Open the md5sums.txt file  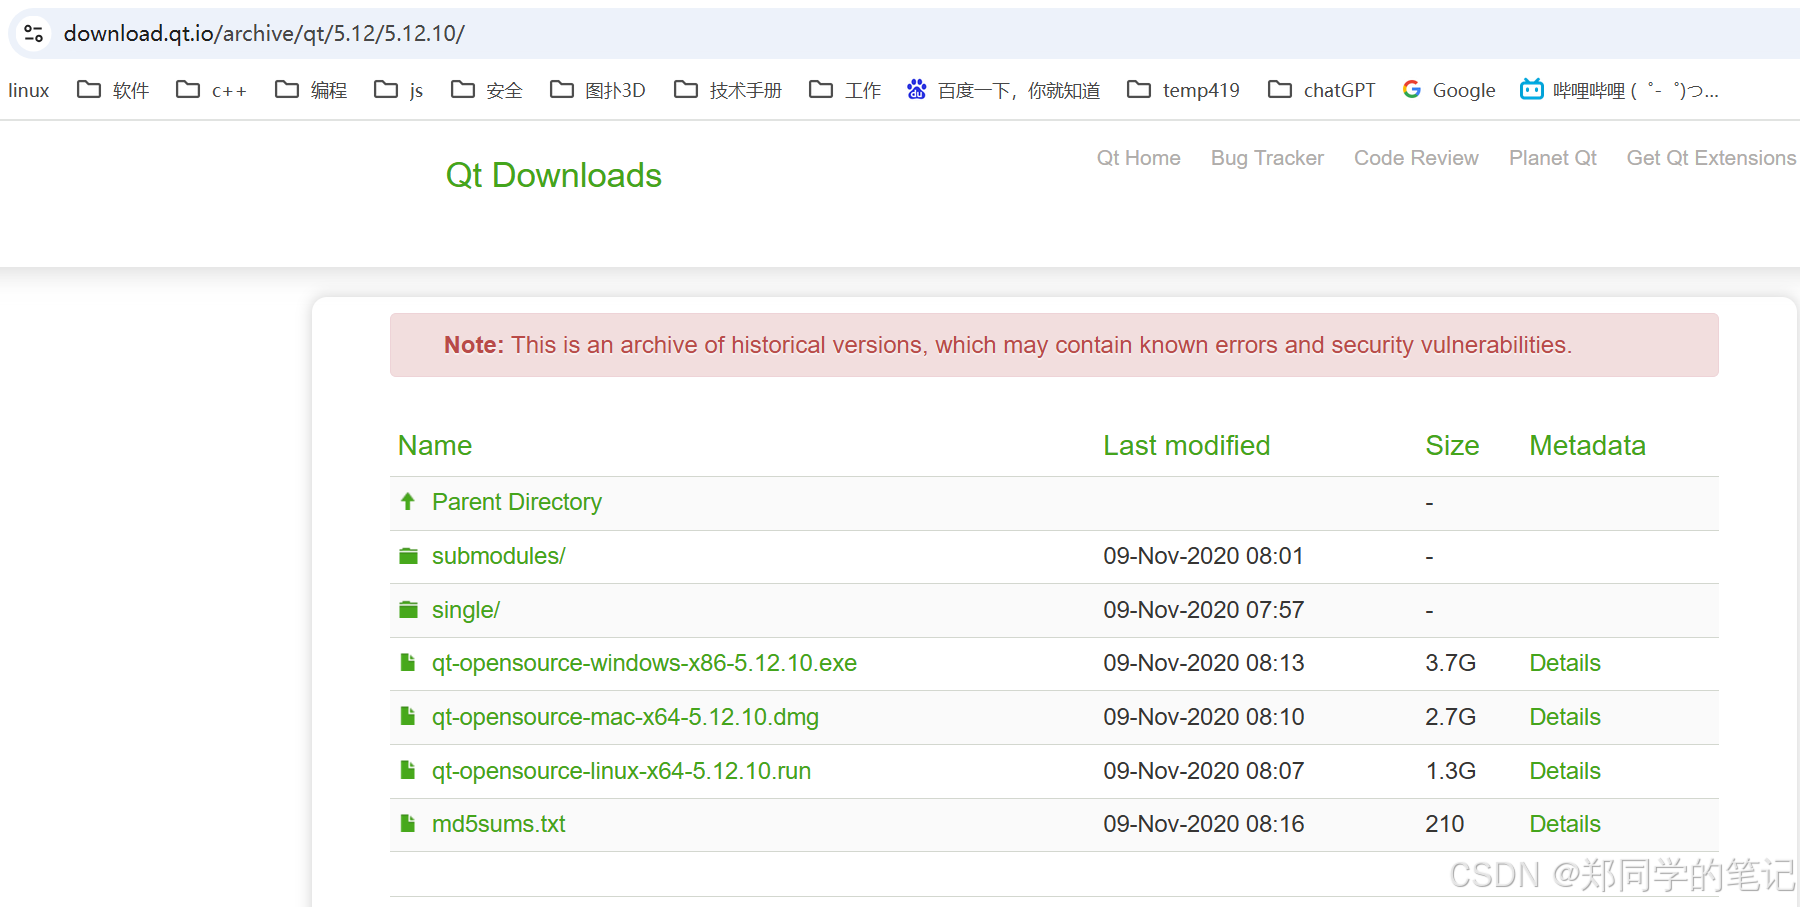point(498,824)
